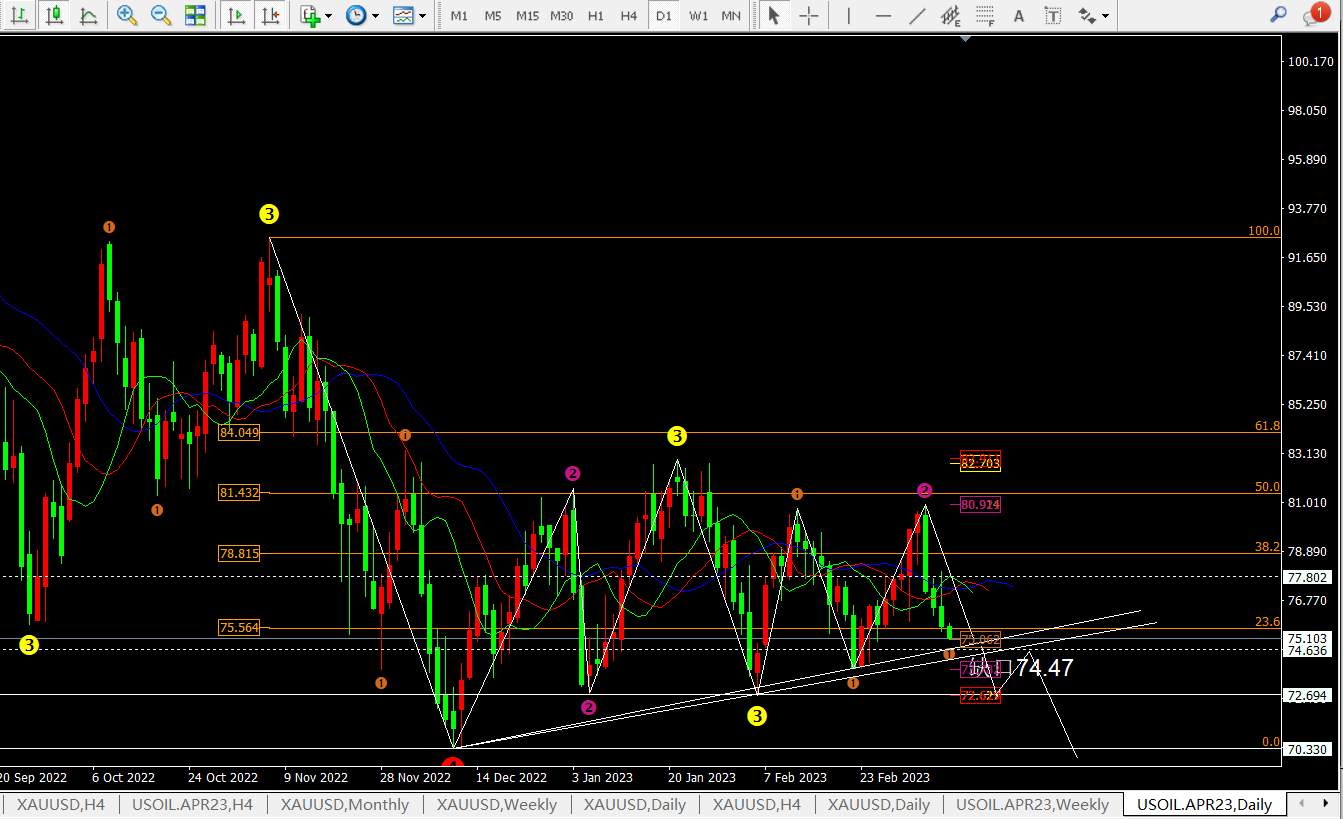The width and height of the screenshot is (1343, 819).
Task: Open the chart templates icon
Action: pos(403,15)
